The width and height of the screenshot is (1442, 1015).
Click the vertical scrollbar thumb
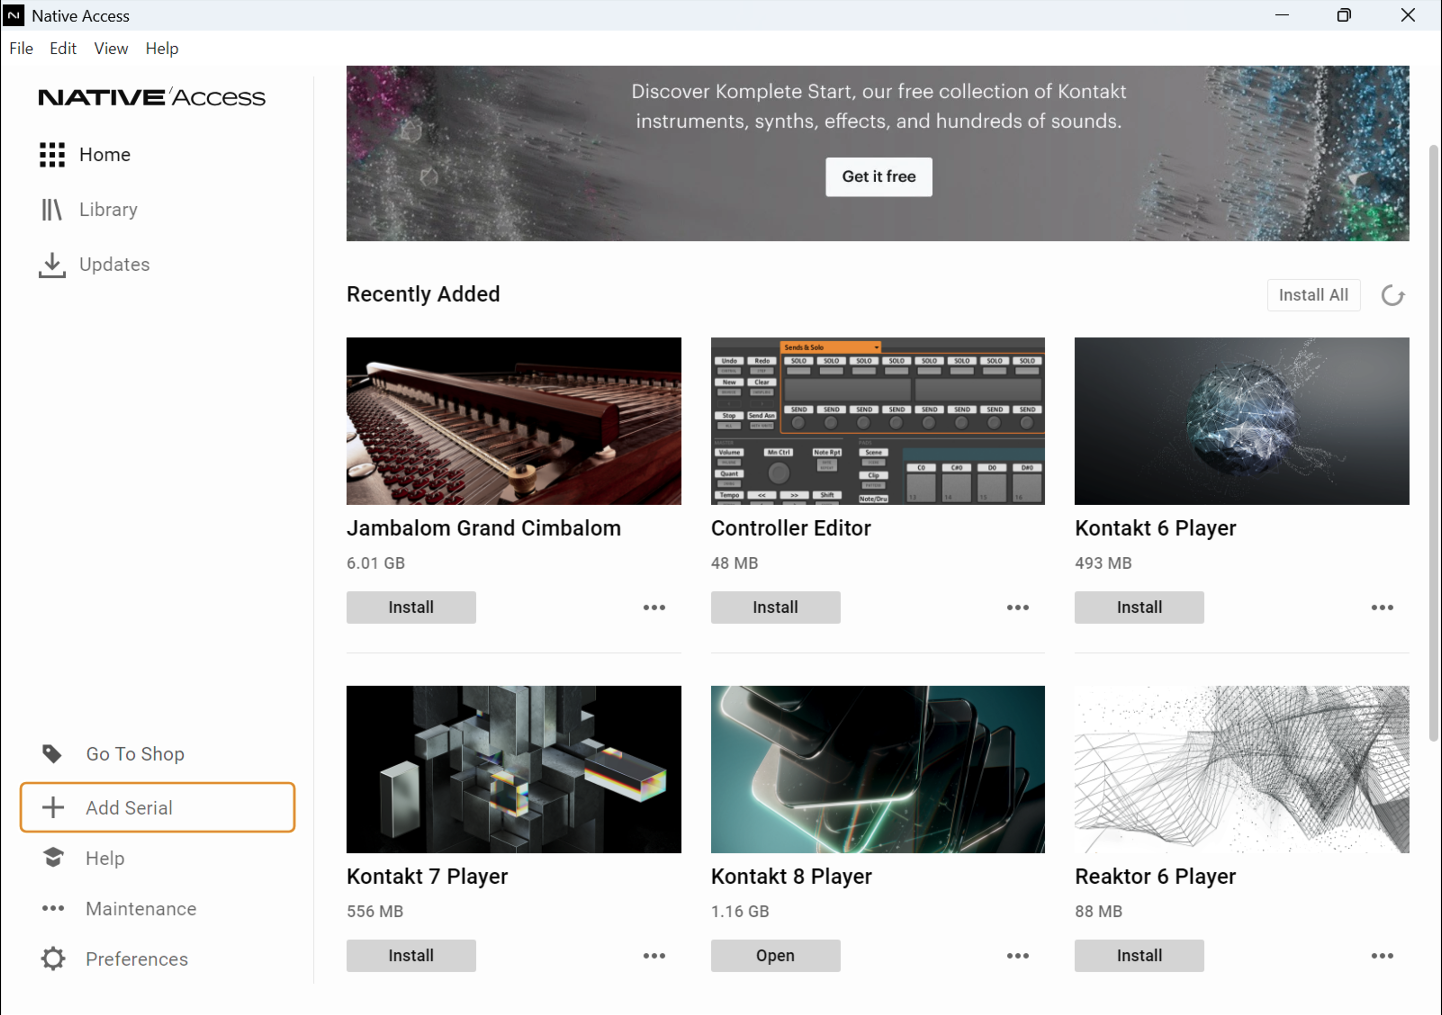coord(1433,443)
